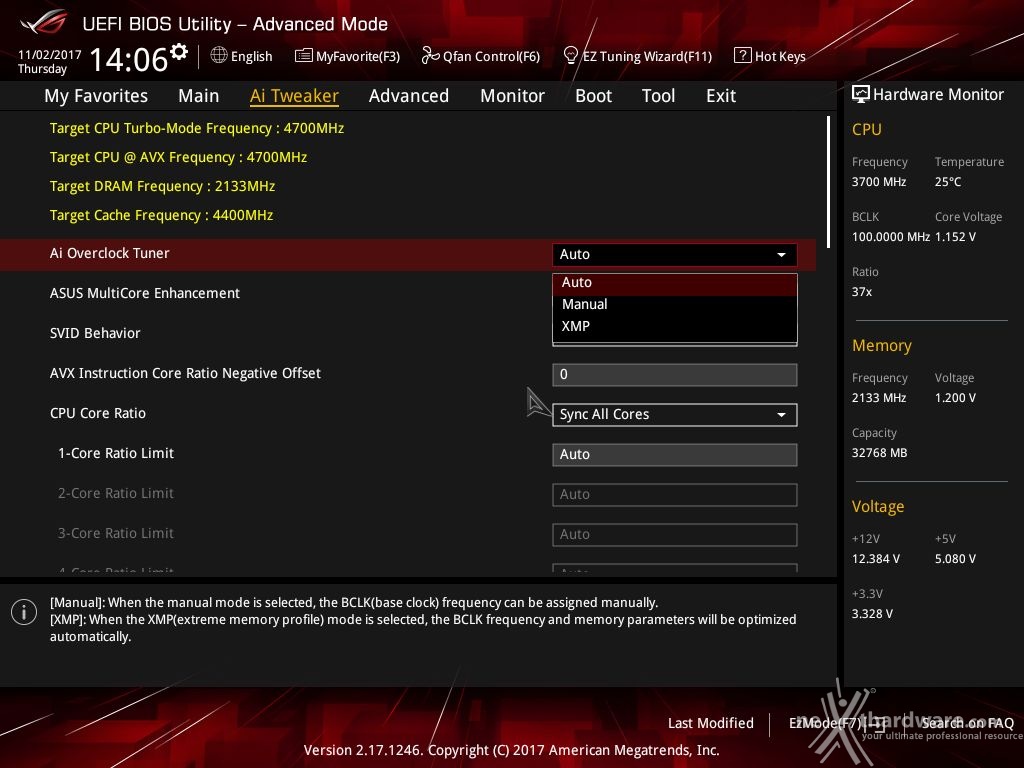Click Target CPU Turbo-Mode Frequency line
This screenshot has width=1024, height=768.
click(x=197, y=128)
